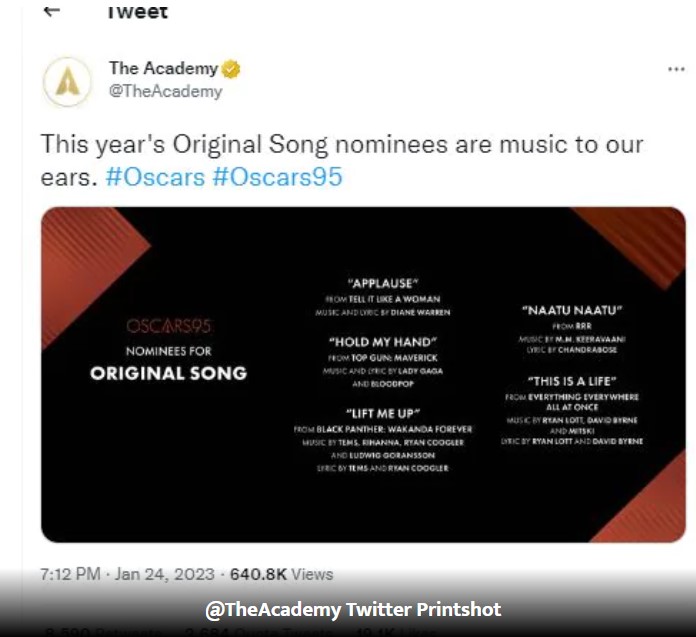Screen dimensions: 696x637
Task: Open the #Oscars95 hashtag
Action: point(277,177)
